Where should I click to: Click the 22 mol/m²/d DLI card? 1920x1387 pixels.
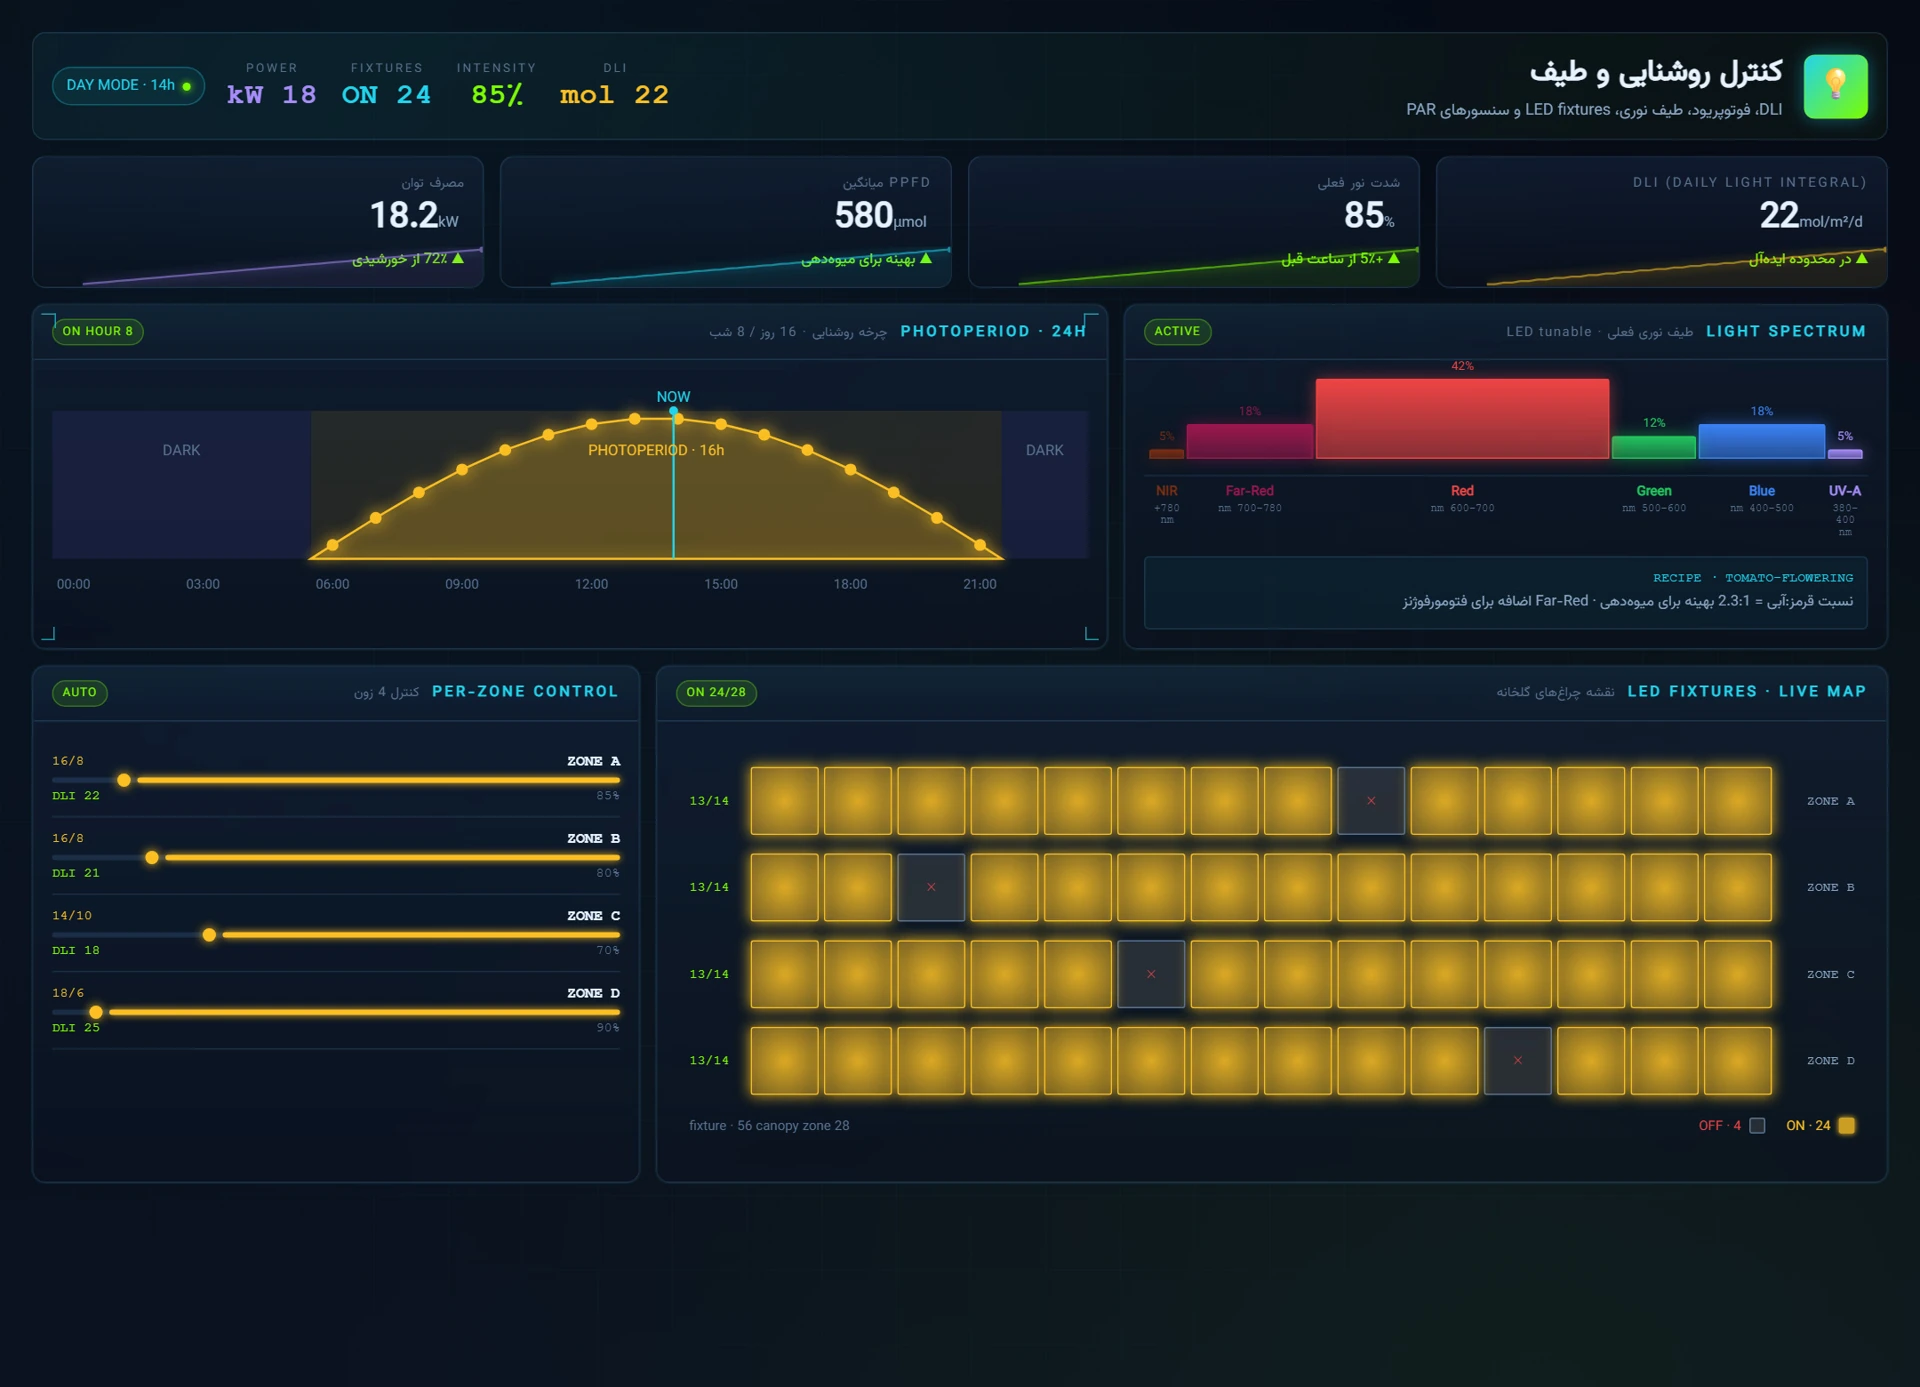click(x=1661, y=222)
